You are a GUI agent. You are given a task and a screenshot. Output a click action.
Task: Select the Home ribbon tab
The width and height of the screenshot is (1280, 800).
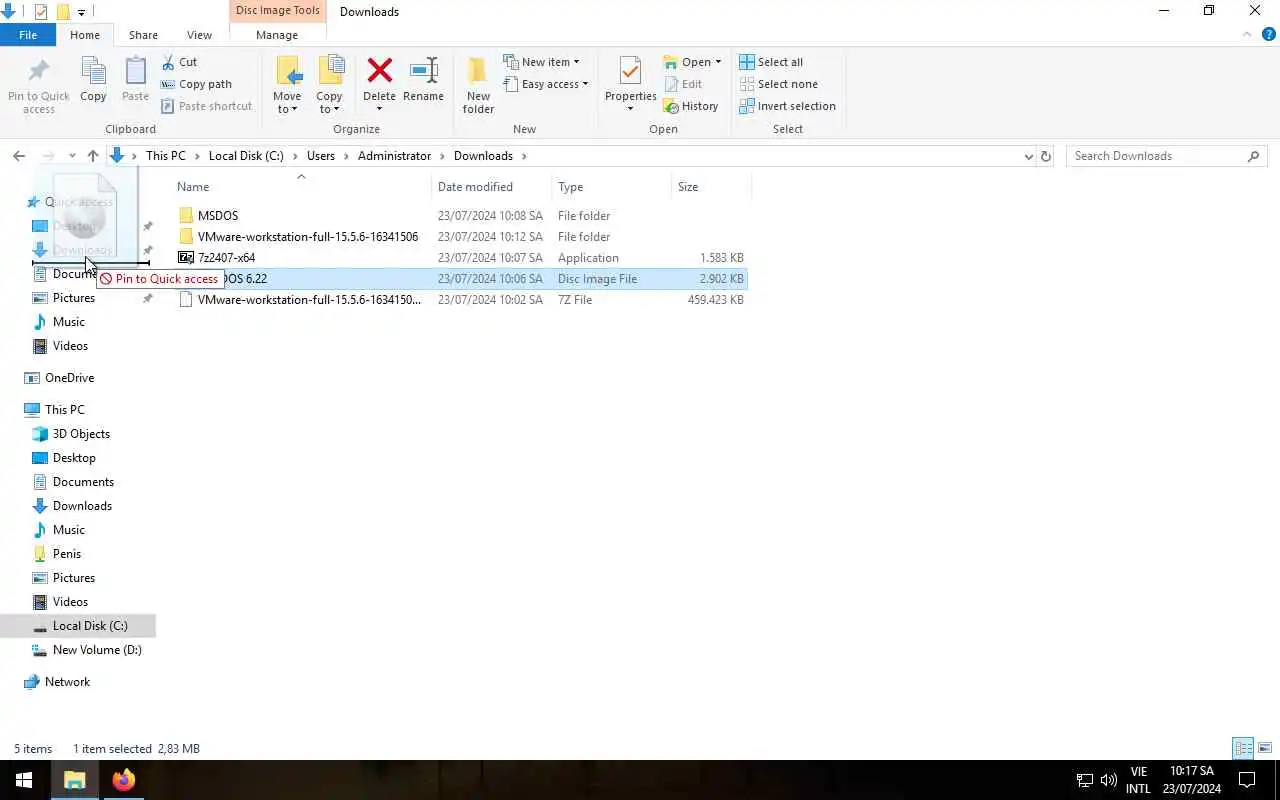pyautogui.click(x=85, y=35)
